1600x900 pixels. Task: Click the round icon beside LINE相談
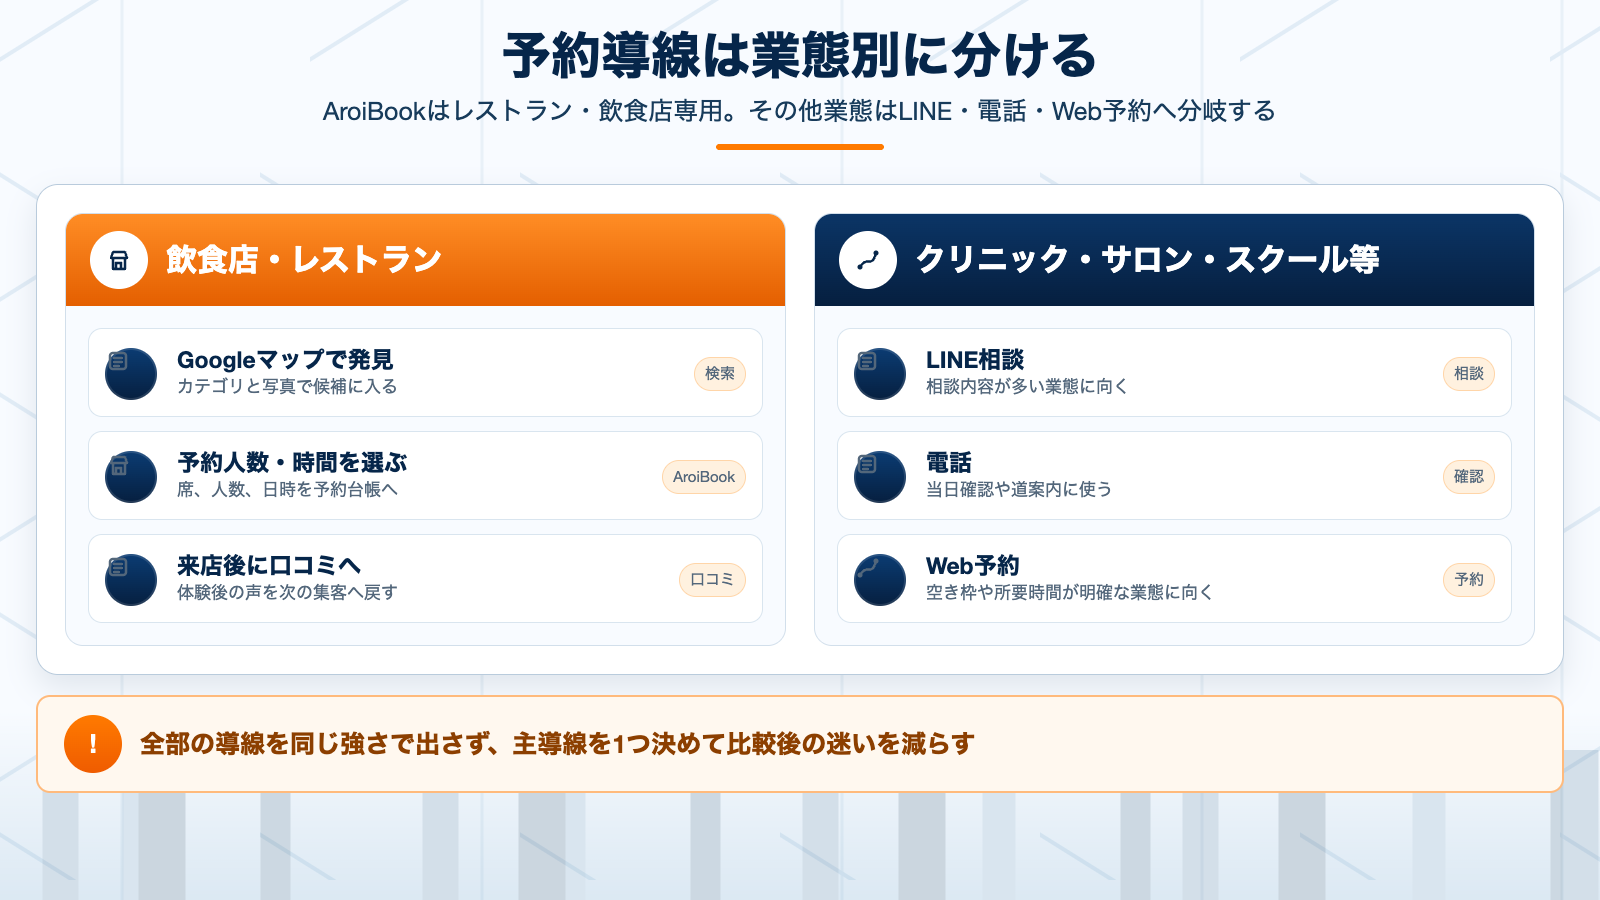pos(880,373)
